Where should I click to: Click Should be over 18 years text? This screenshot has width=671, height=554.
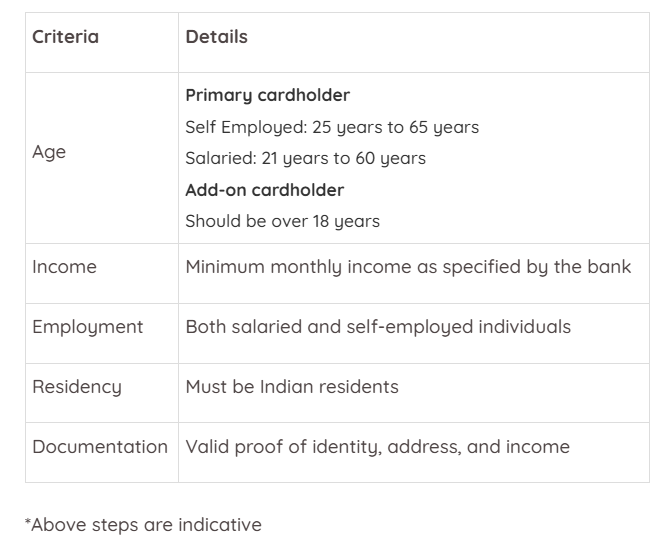tap(282, 221)
